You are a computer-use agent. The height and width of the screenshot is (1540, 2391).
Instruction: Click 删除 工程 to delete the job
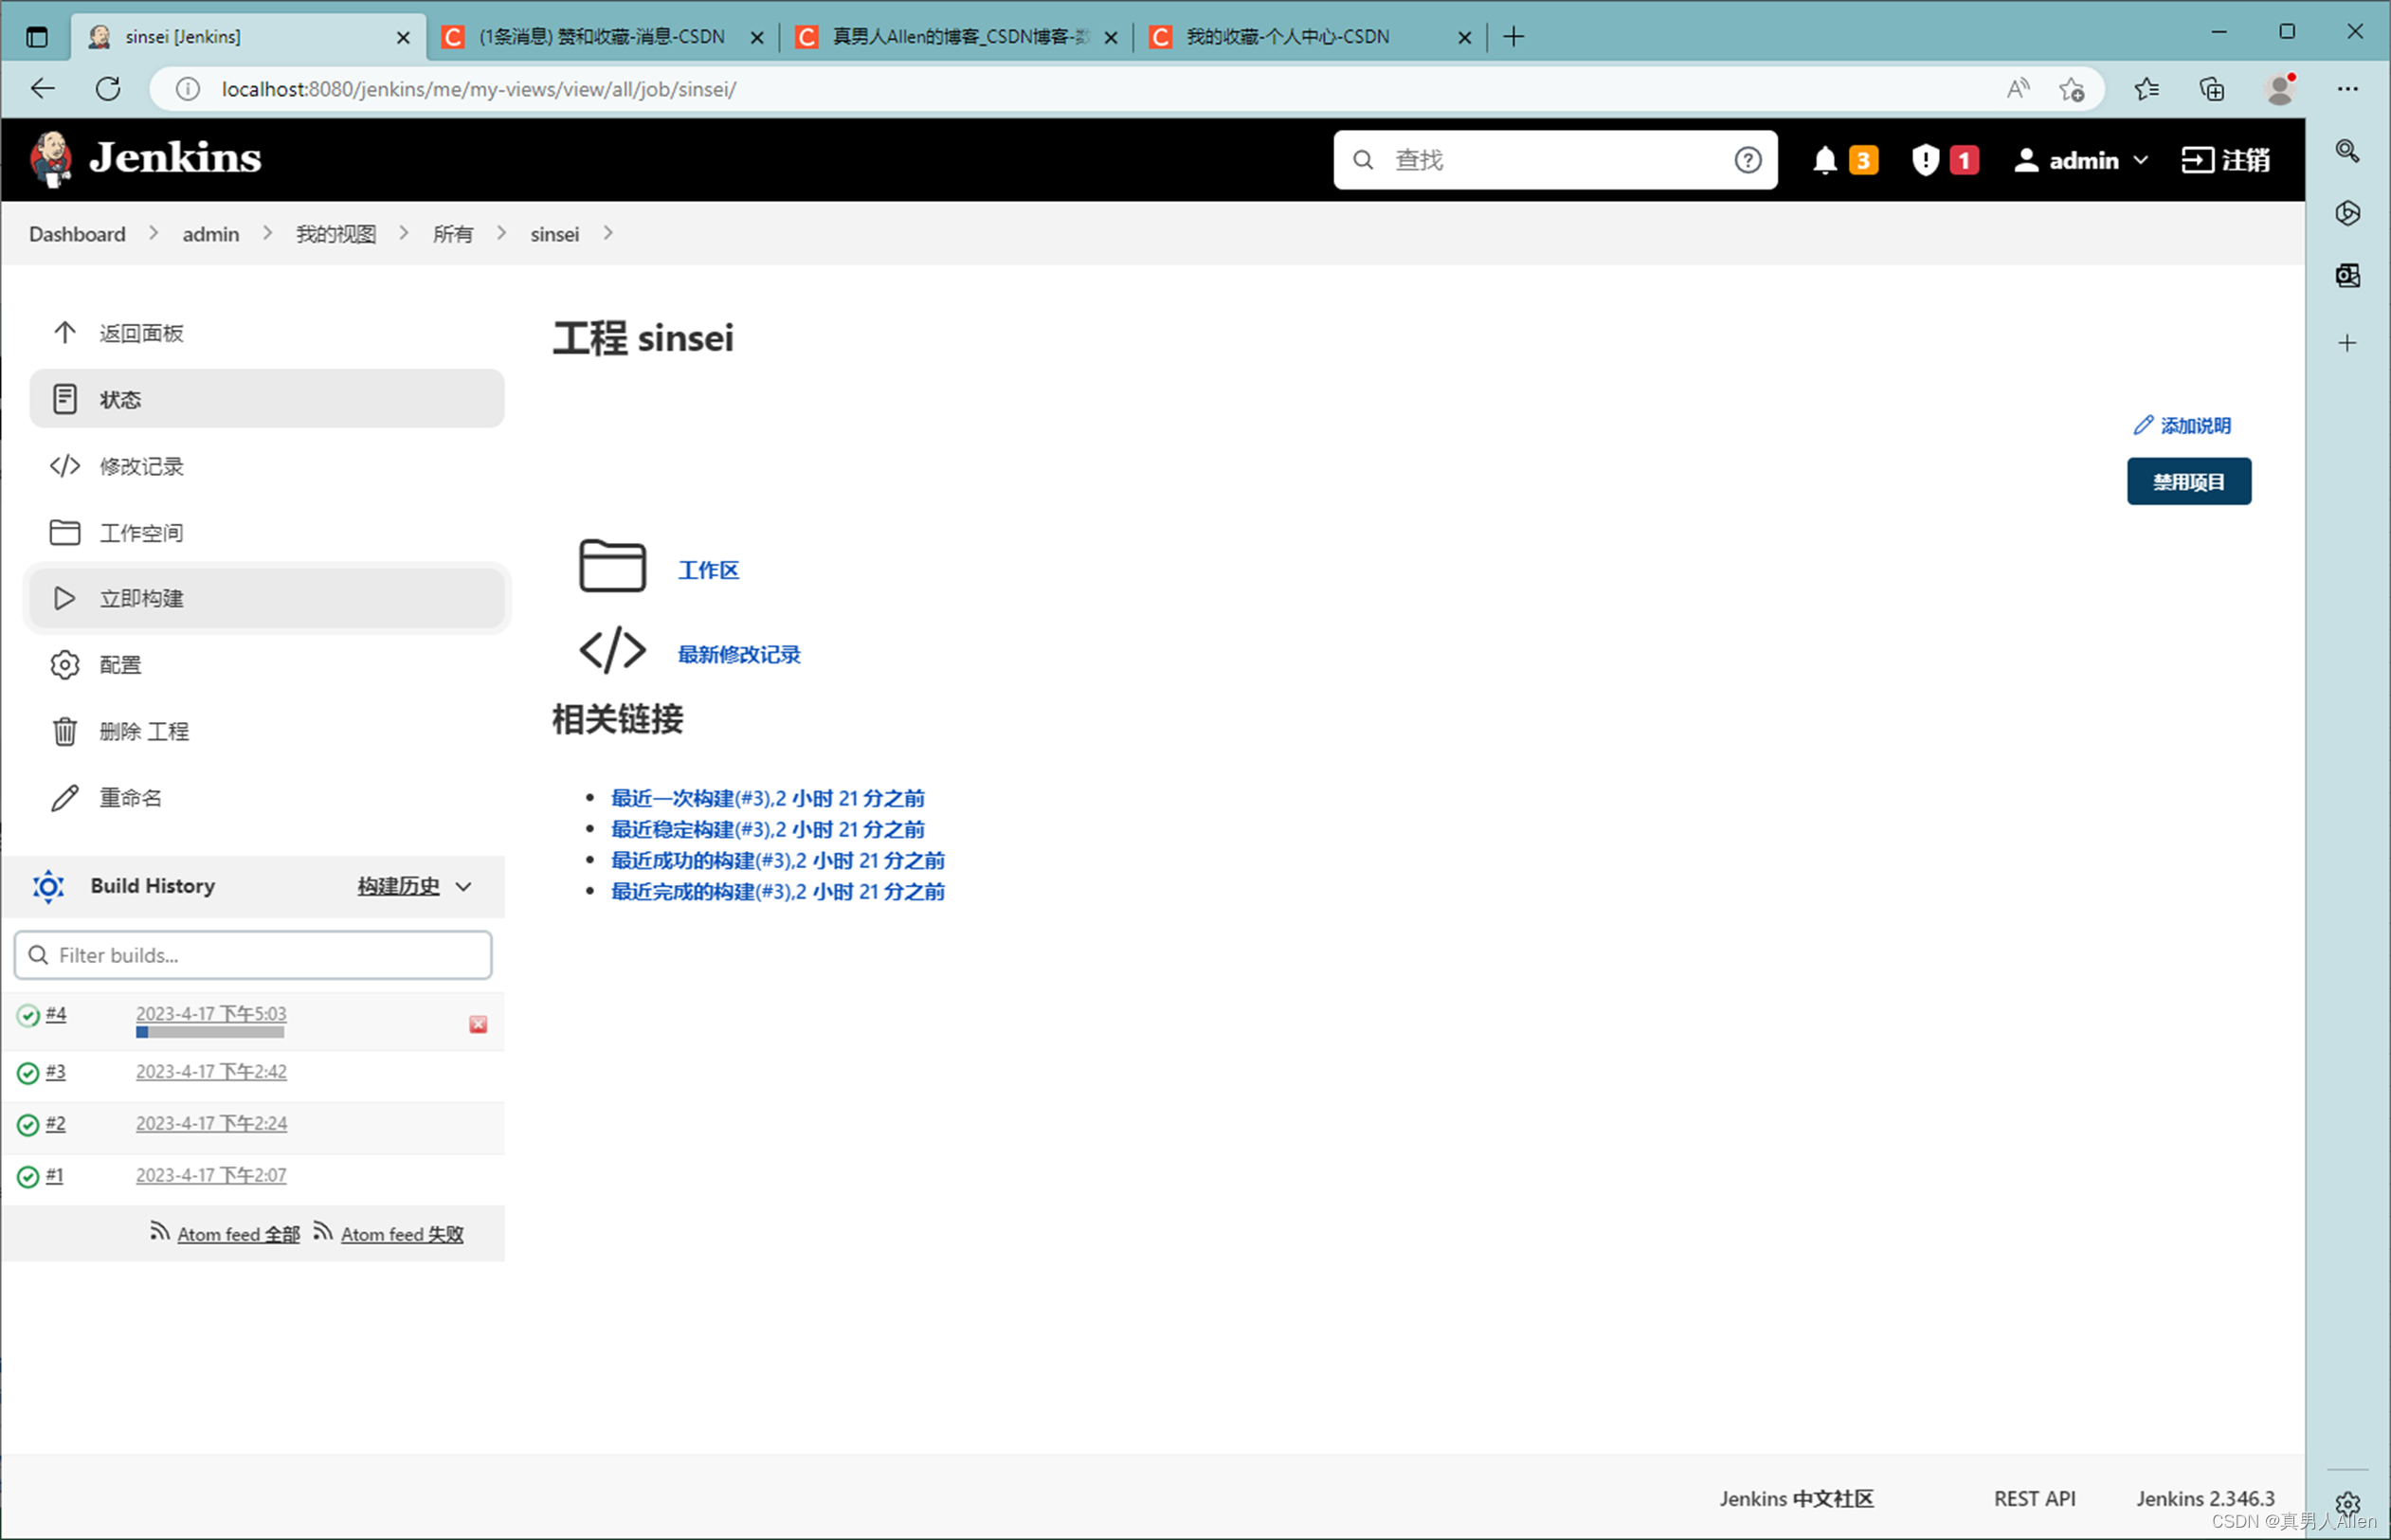coord(144,730)
